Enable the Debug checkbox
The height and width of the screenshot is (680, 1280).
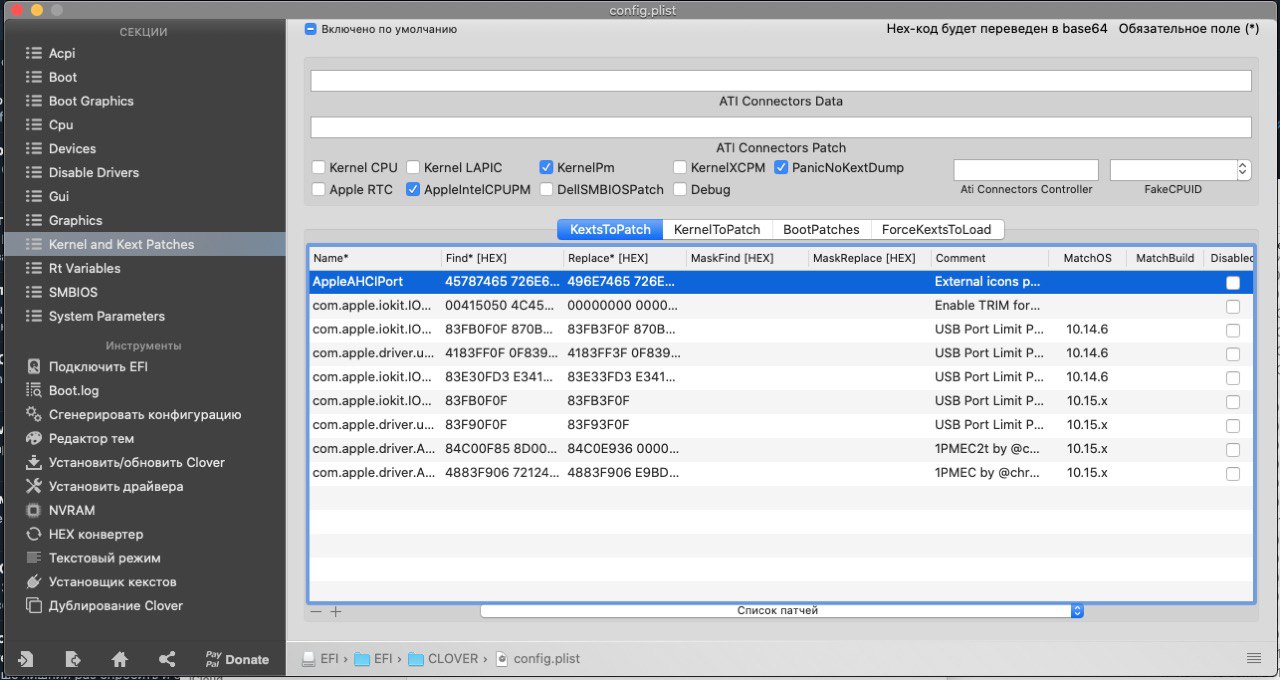(680, 189)
